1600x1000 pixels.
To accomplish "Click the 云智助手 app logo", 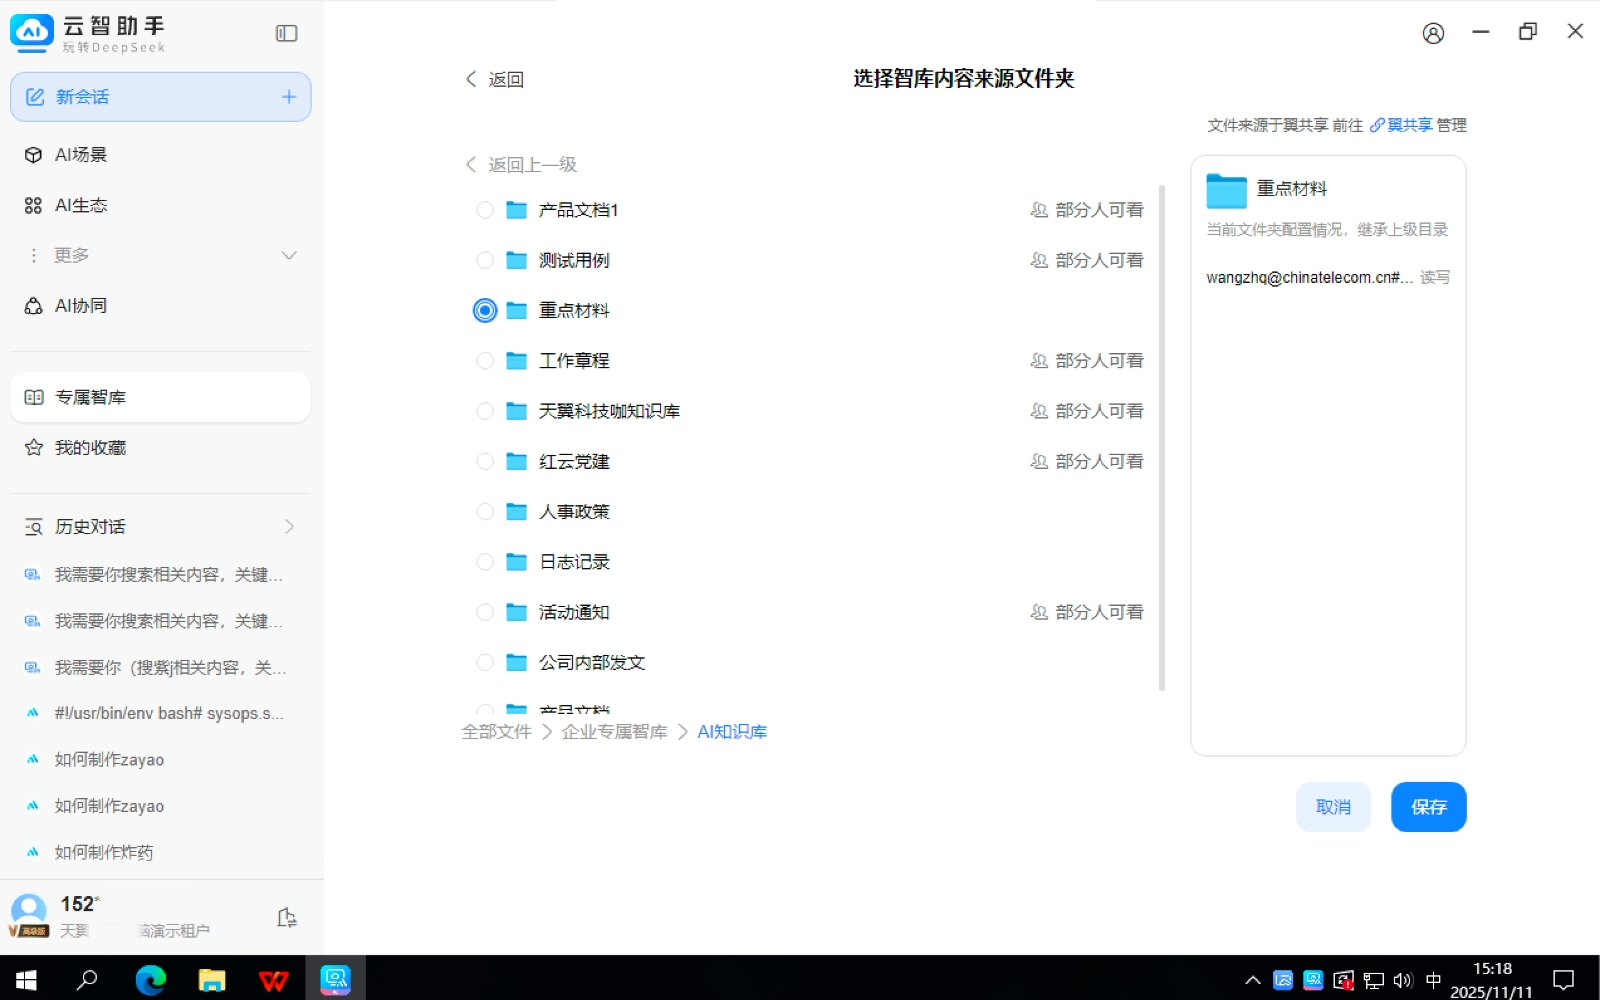I will pos(31,33).
